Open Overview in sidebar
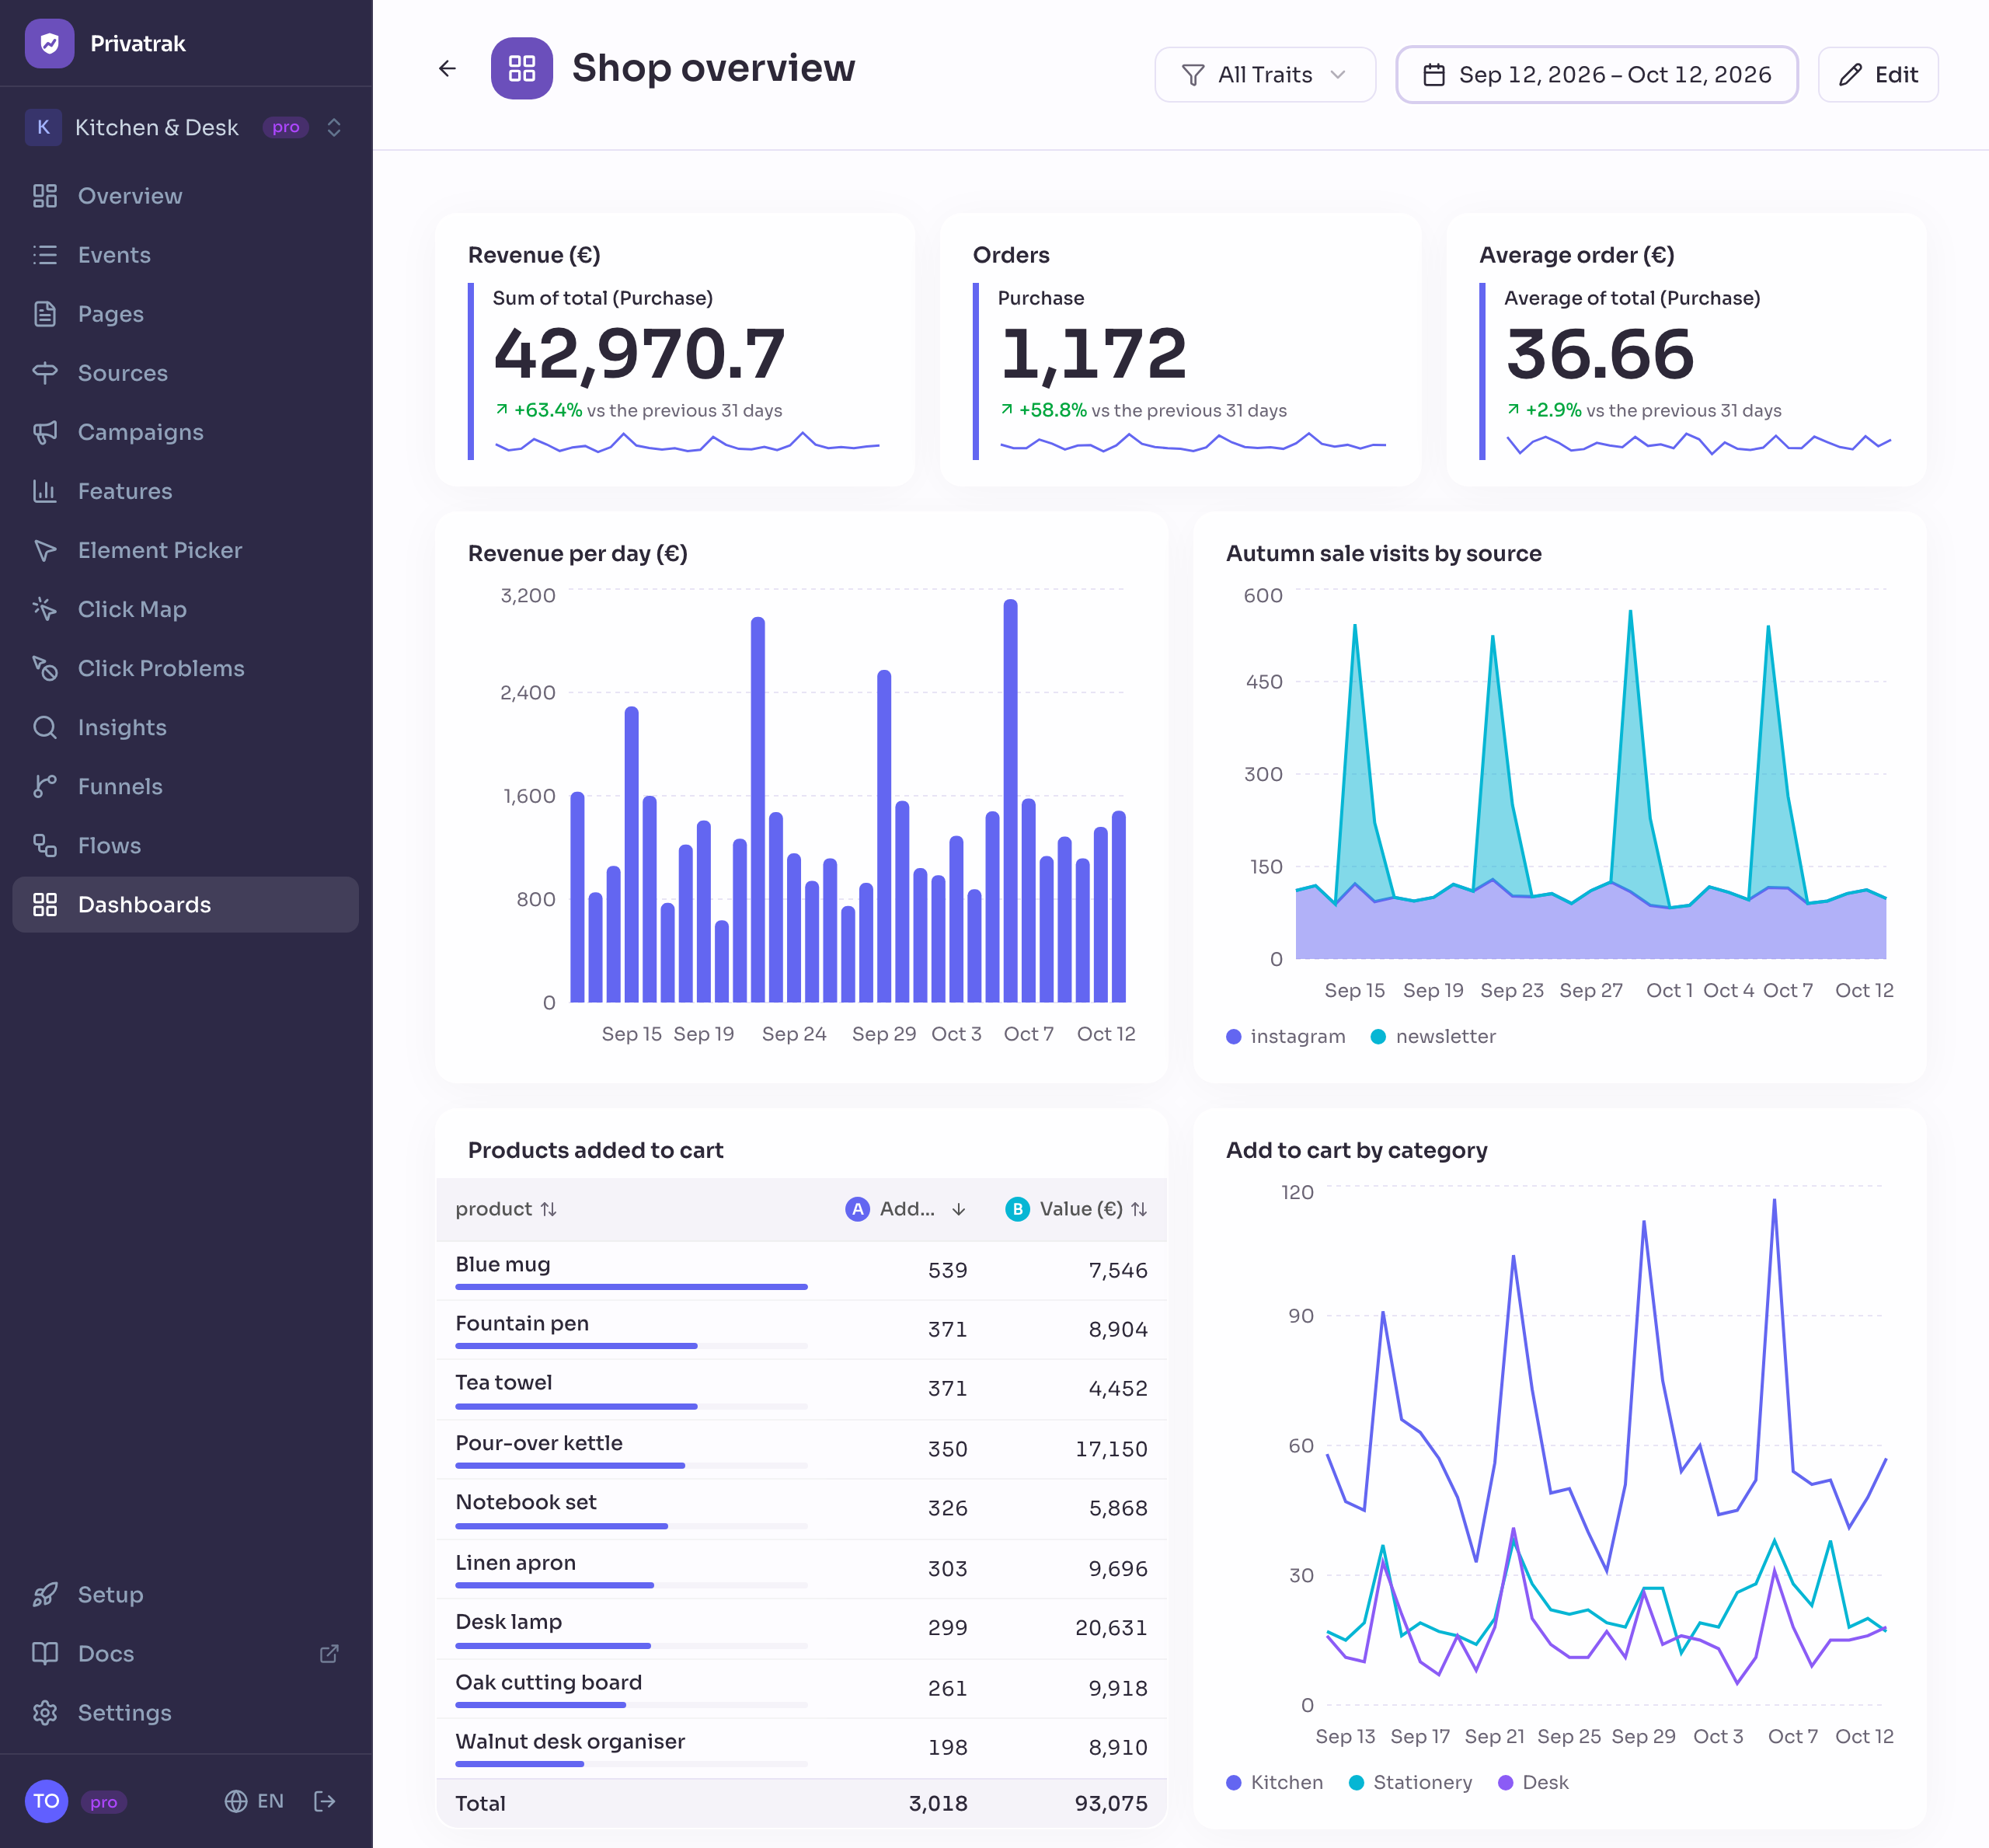 point(186,196)
